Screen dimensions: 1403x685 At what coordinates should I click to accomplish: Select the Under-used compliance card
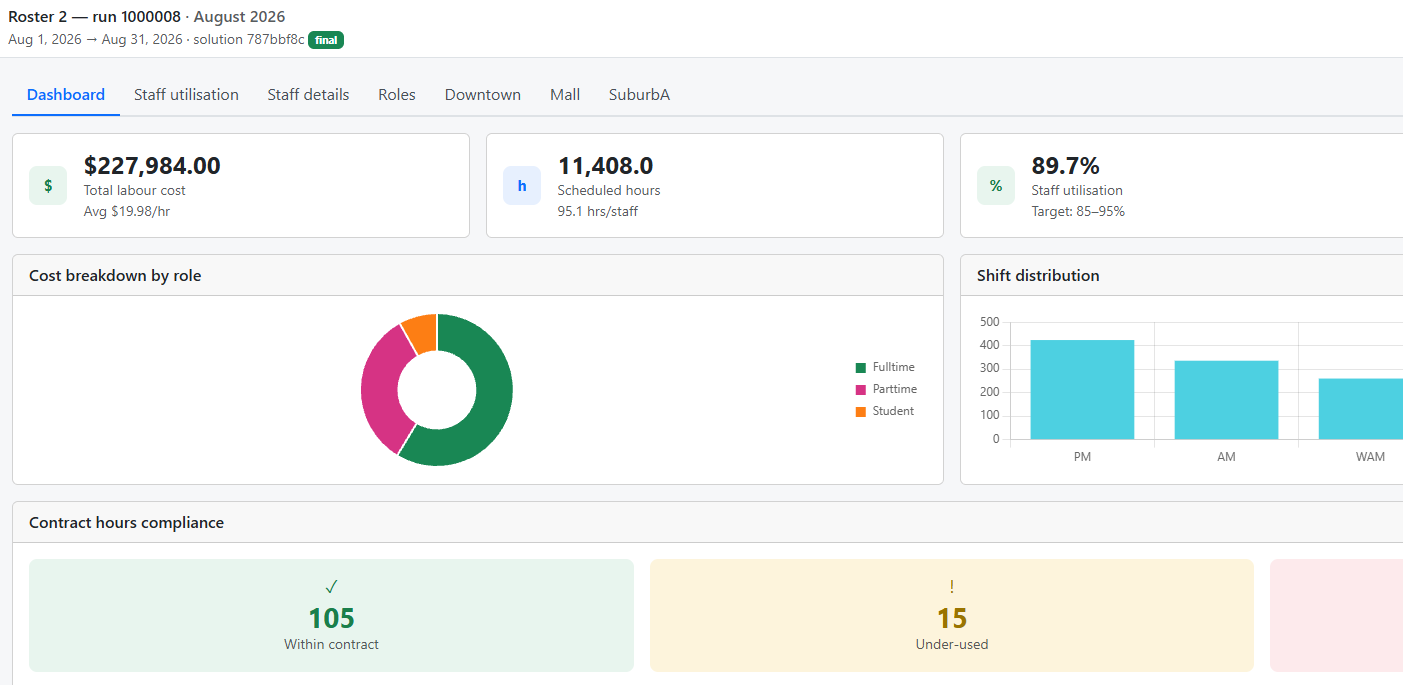[952, 615]
